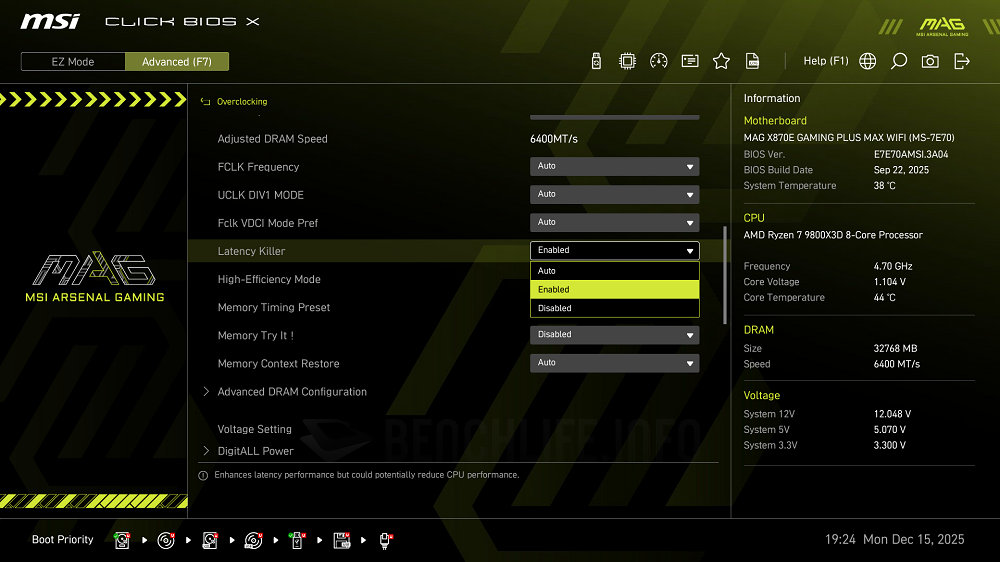Choose Auto in Latency Killer list
This screenshot has height=562, width=1000.
614,271
